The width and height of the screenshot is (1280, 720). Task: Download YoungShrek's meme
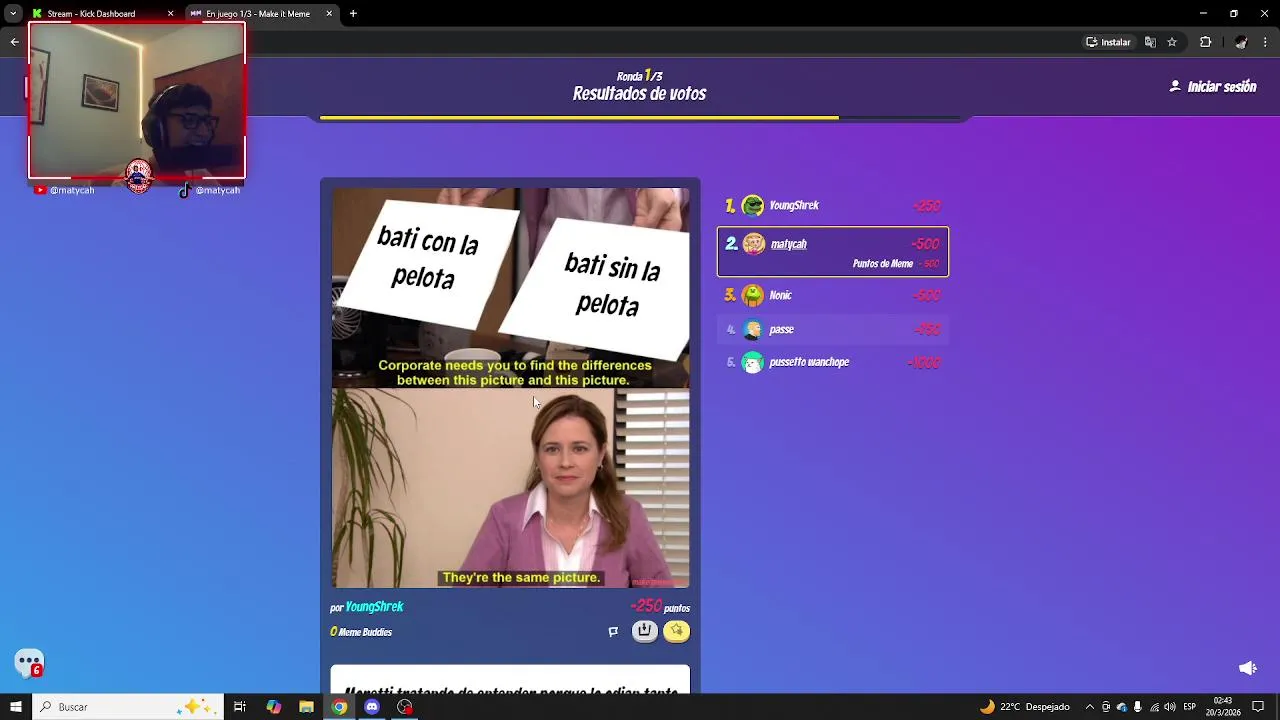click(645, 631)
